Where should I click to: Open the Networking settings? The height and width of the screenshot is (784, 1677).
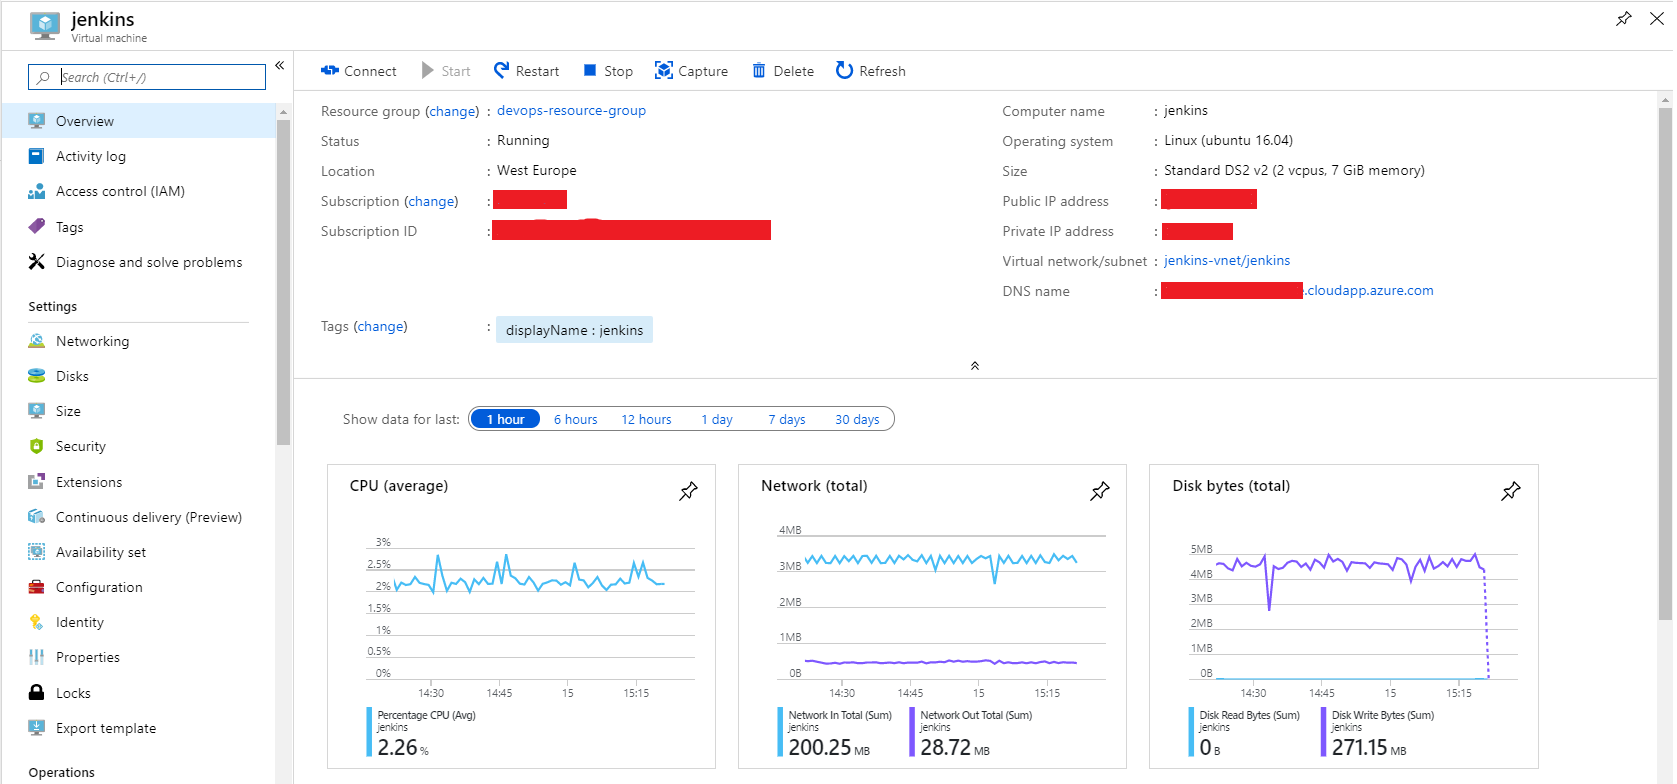click(92, 341)
